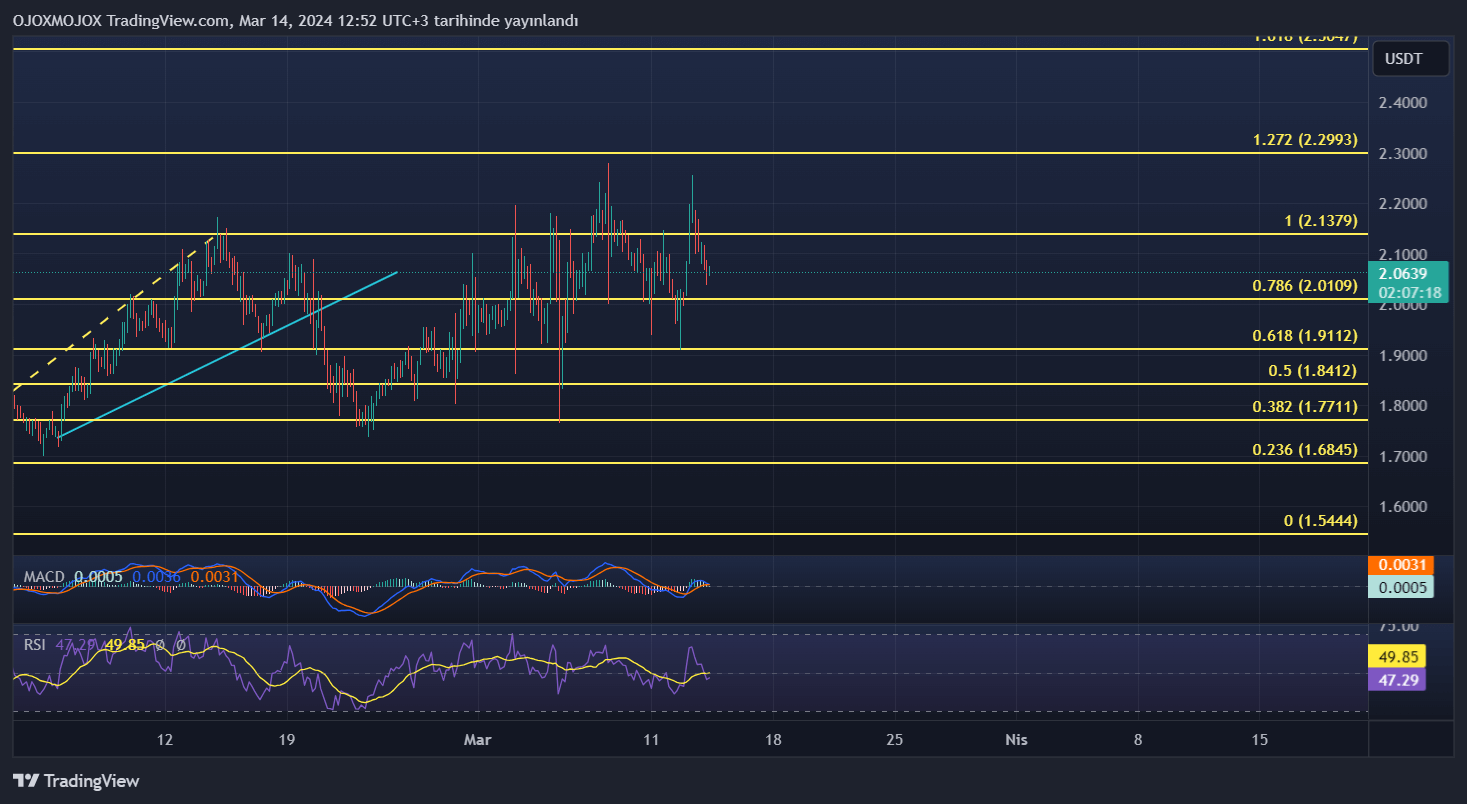Click the 2.4000 price axis label
Screen dimensions: 1467x804
click(1401, 103)
